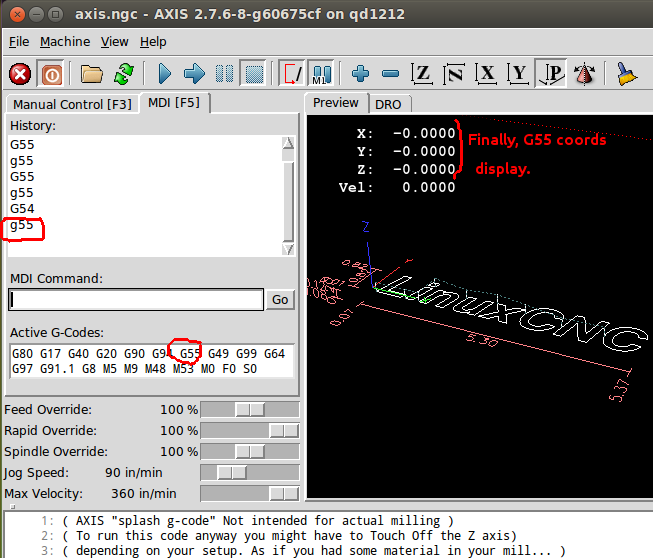653x558 pixels.
Task: Click the Rapid Override slider
Action: click(x=249, y=431)
